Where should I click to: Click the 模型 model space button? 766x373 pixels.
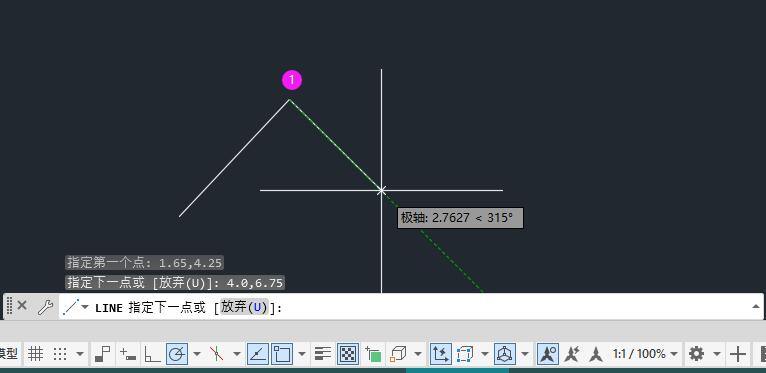(9, 353)
